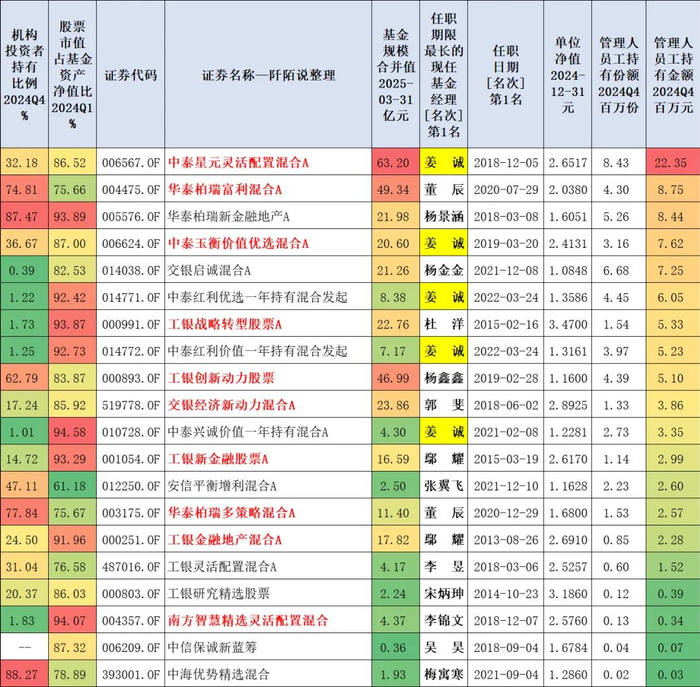Click manager name 宋炳珅
Screen dimensions: 700x687
[x=444, y=594]
